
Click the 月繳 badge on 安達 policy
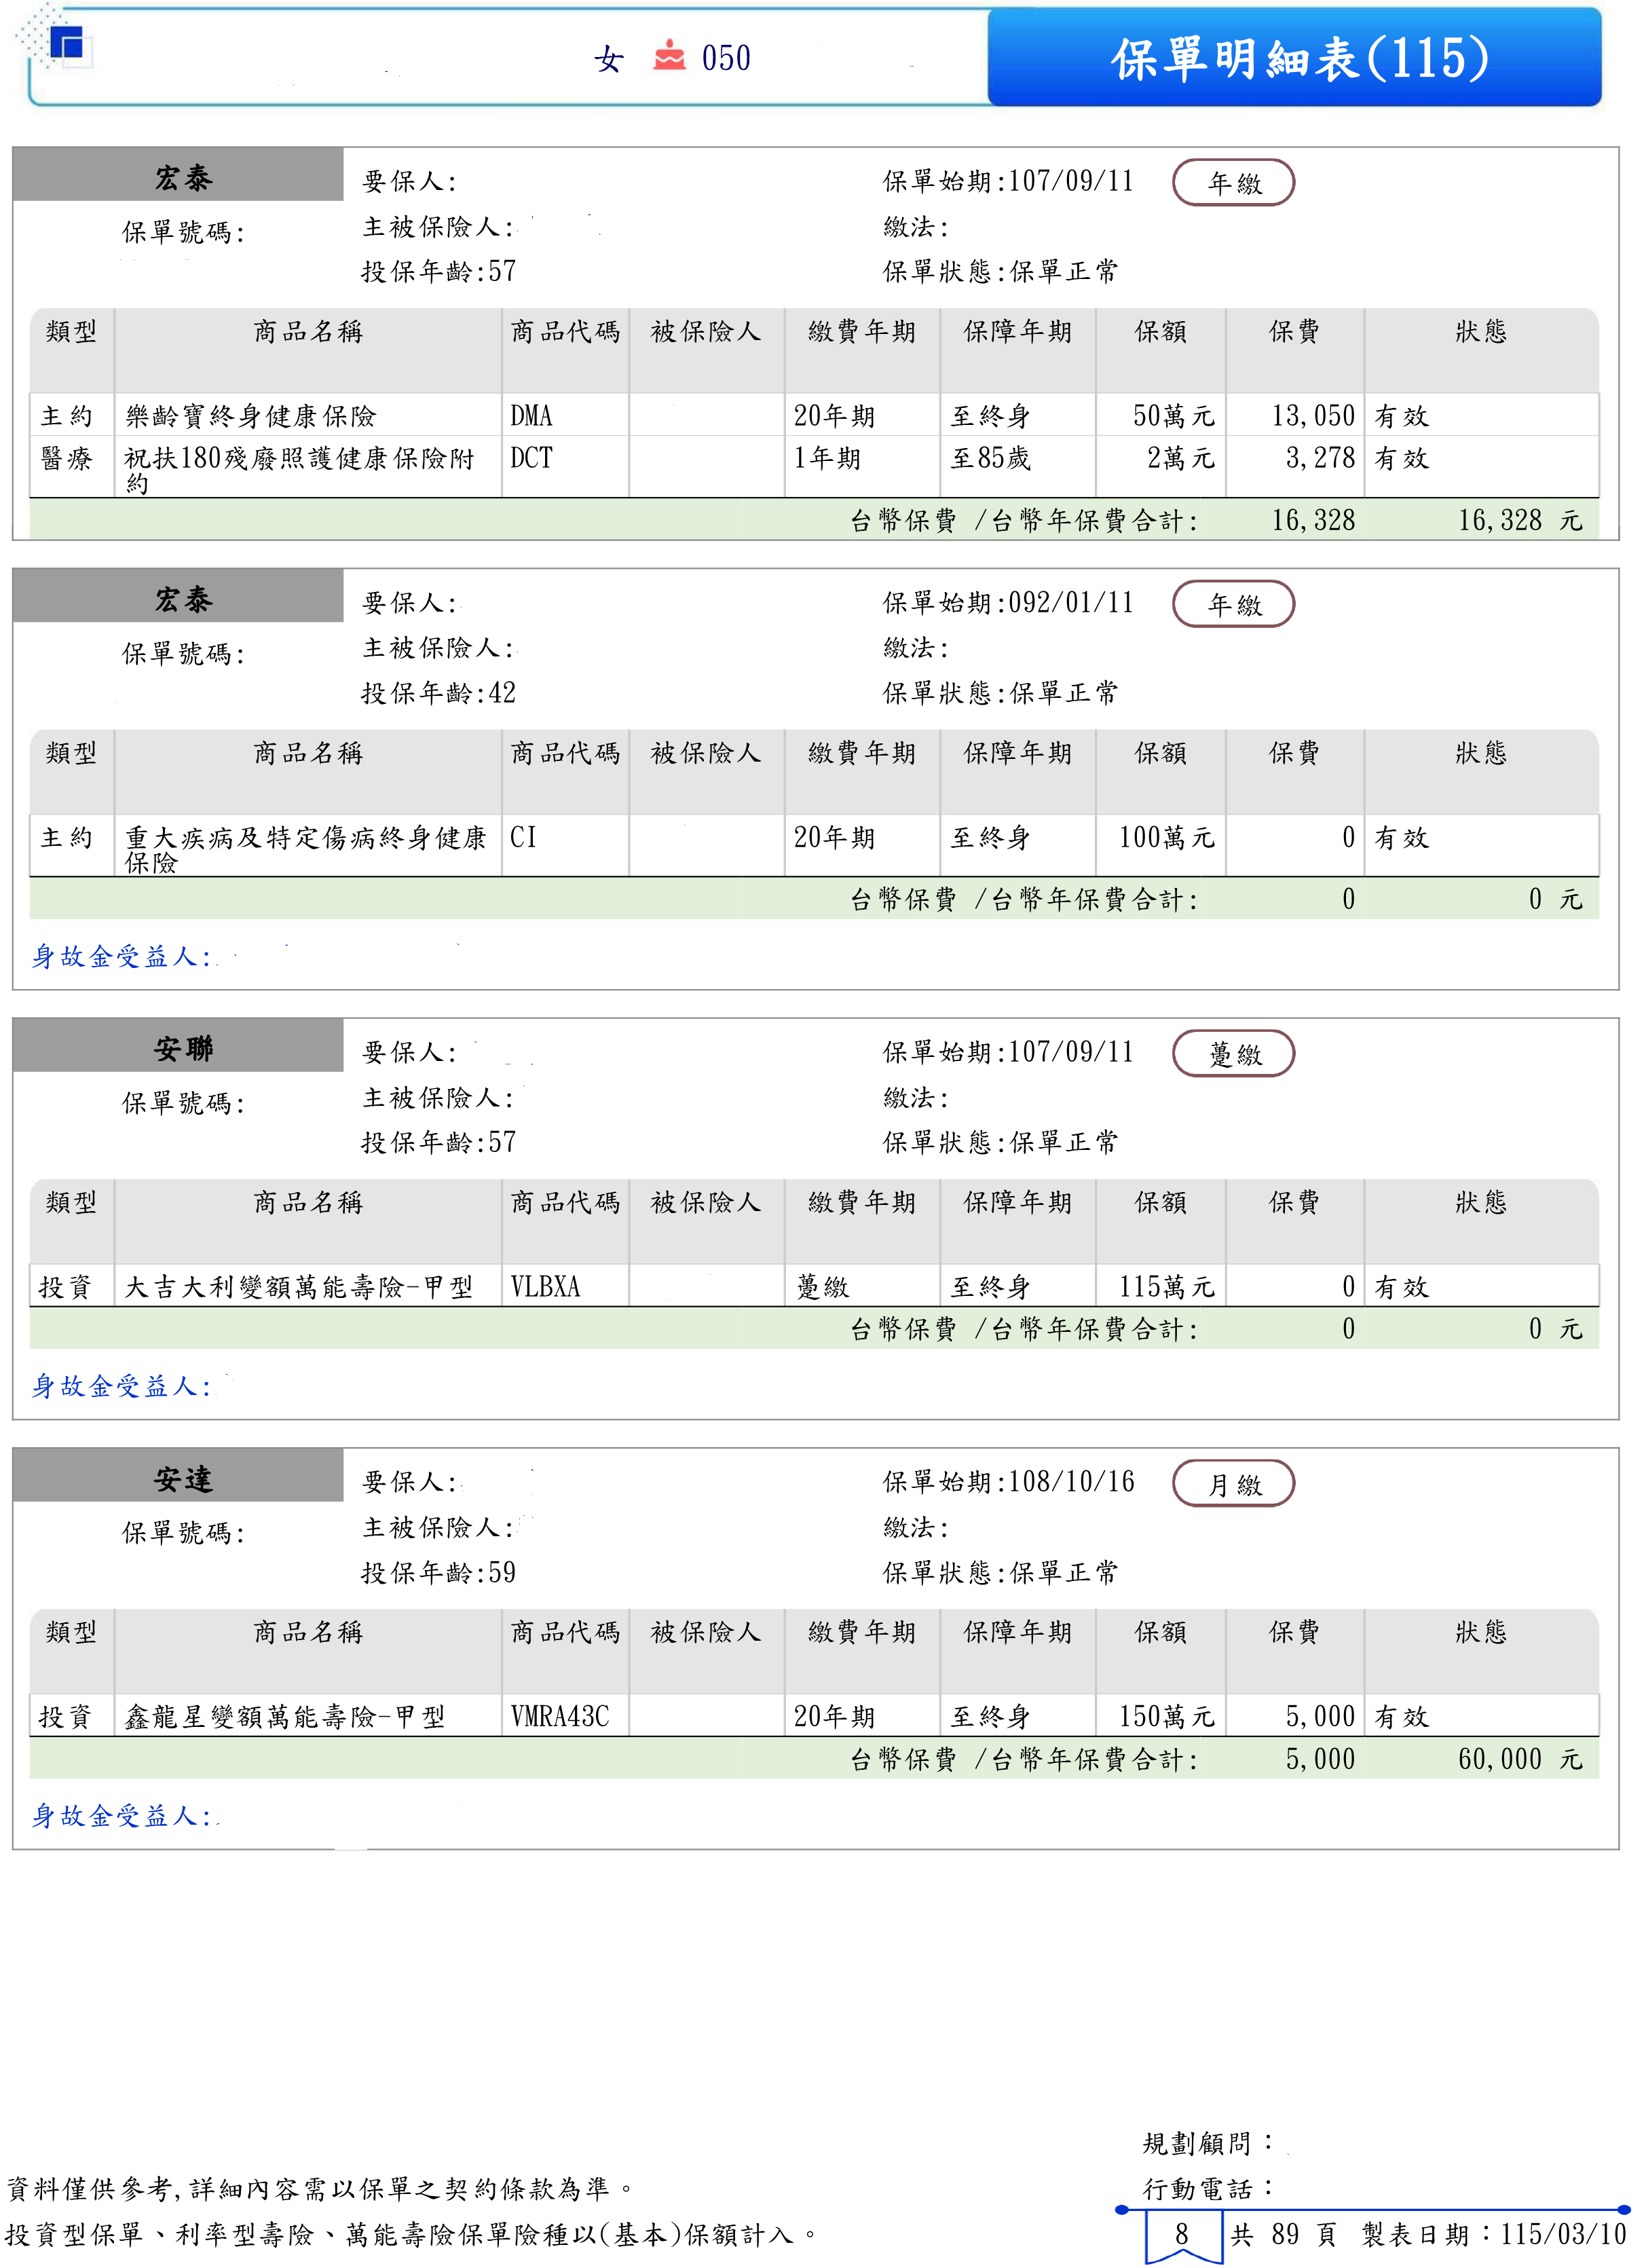(1233, 1484)
